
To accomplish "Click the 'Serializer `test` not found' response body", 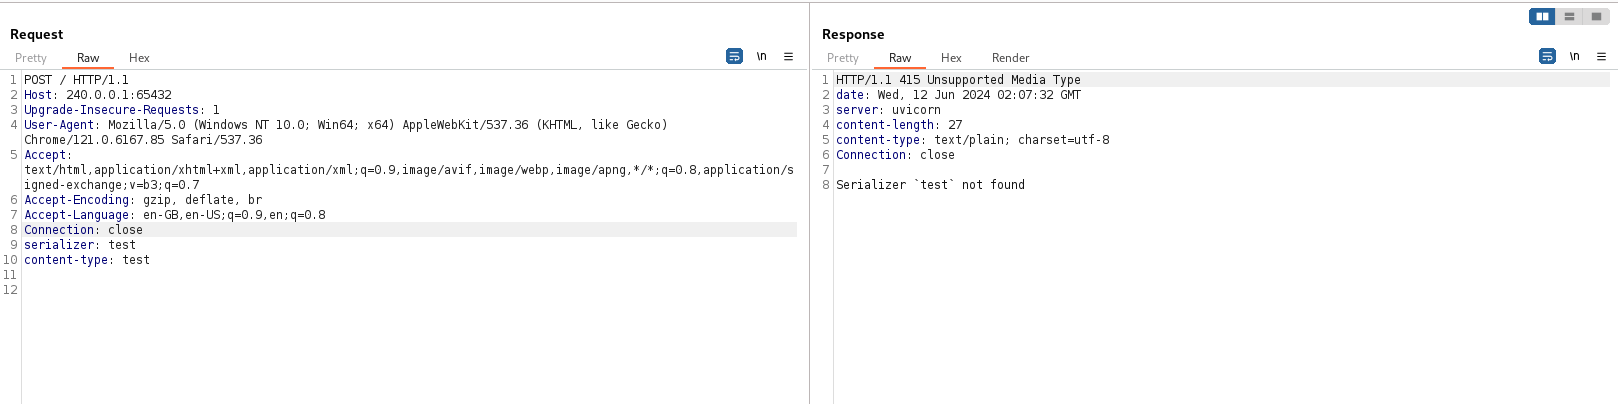I will pos(930,185).
